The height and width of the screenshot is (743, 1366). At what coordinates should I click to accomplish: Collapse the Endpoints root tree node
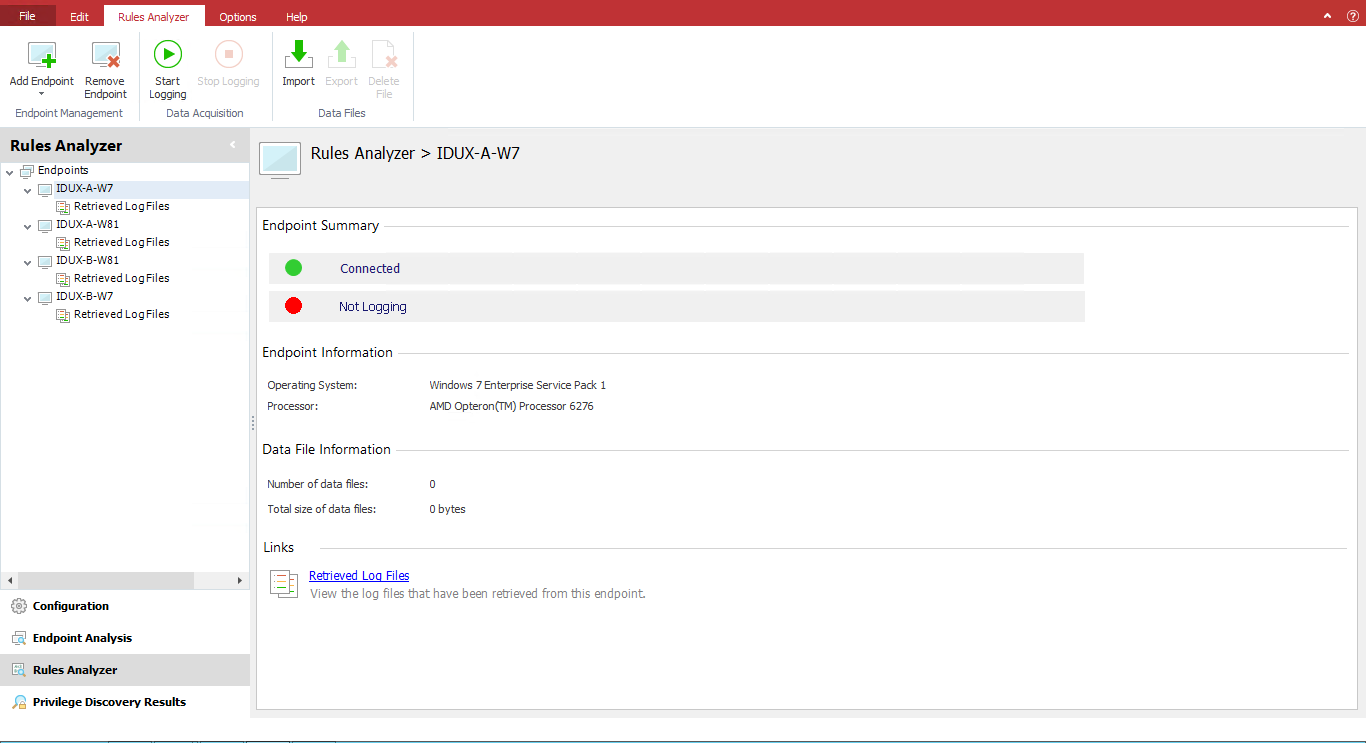(x=10, y=171)
